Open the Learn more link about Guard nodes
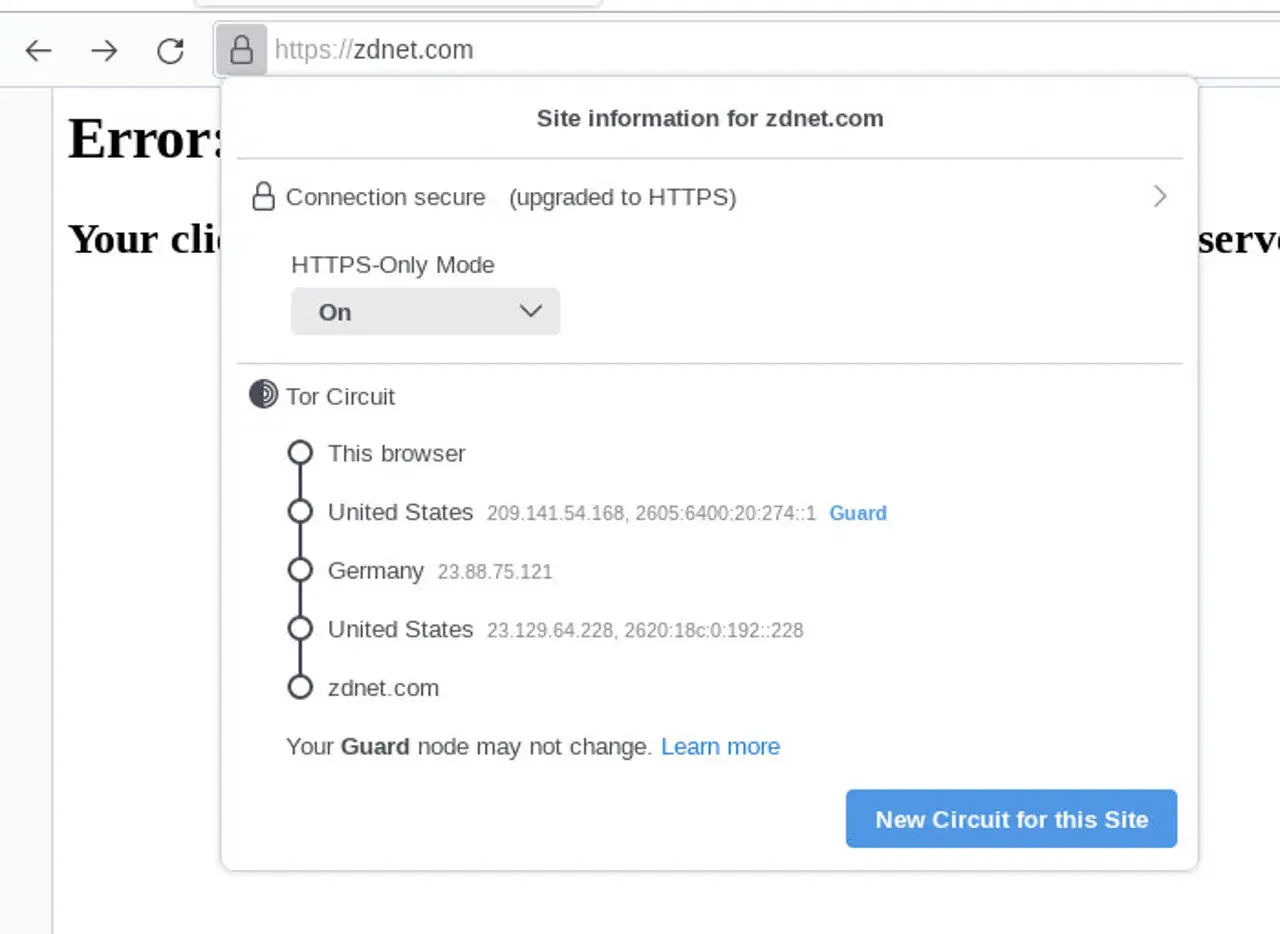The height and width of the screenshot is (934, 1280). click(x=720, y=746)
